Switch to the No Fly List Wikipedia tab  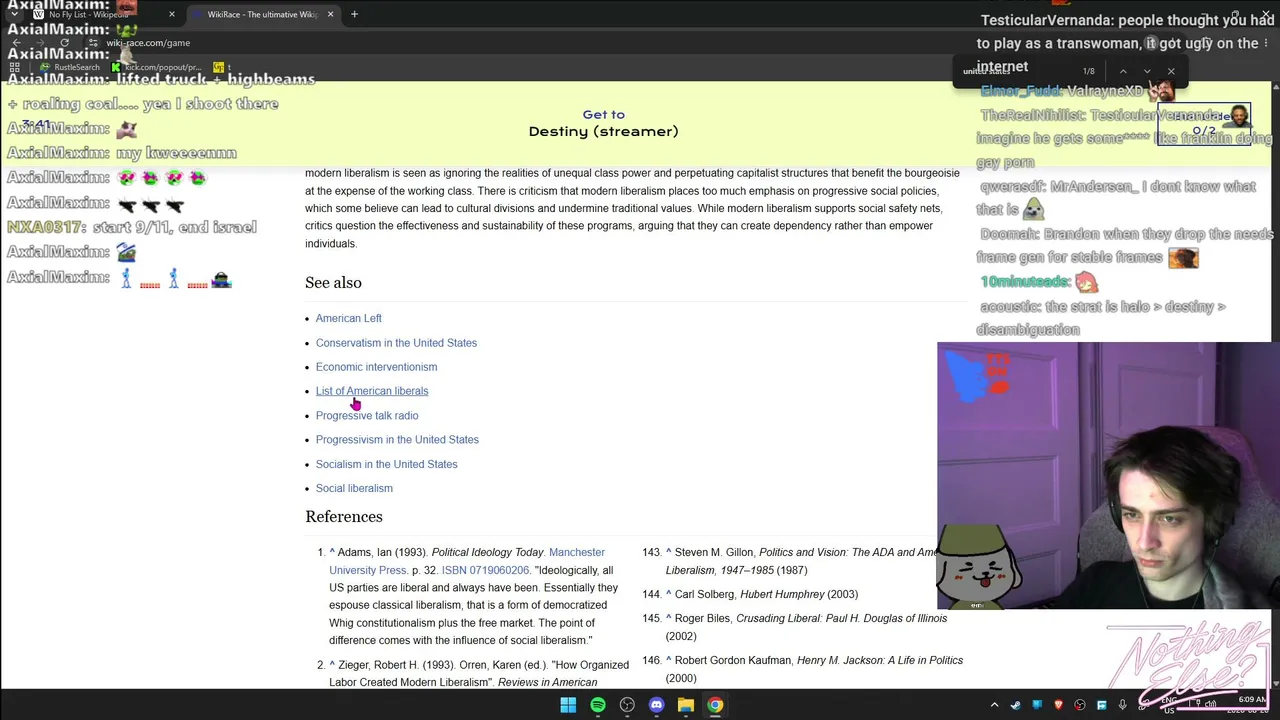(104, 14)
